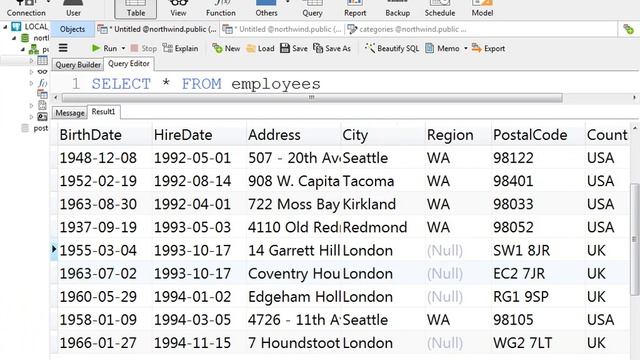Image resolution: width=640 pixels, height=360 pixels.
Task: Expand the Tables tree node
Action: [31, 61]
